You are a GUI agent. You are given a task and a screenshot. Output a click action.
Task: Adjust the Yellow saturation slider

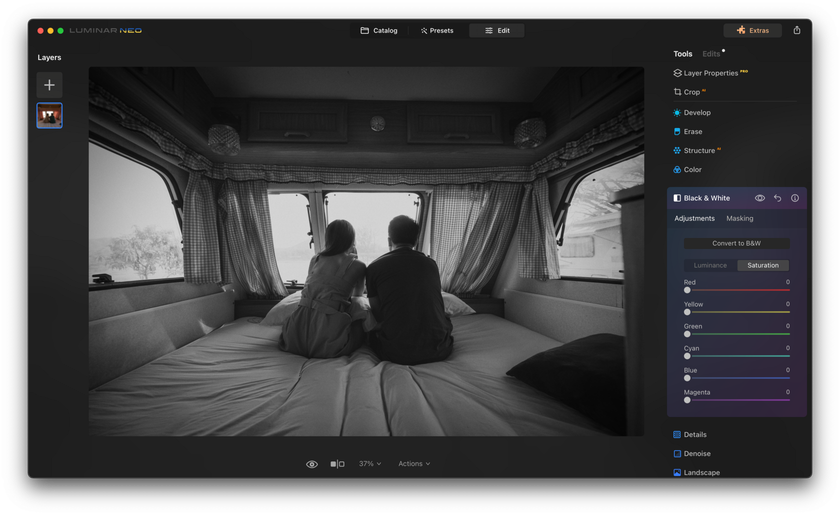738,312
